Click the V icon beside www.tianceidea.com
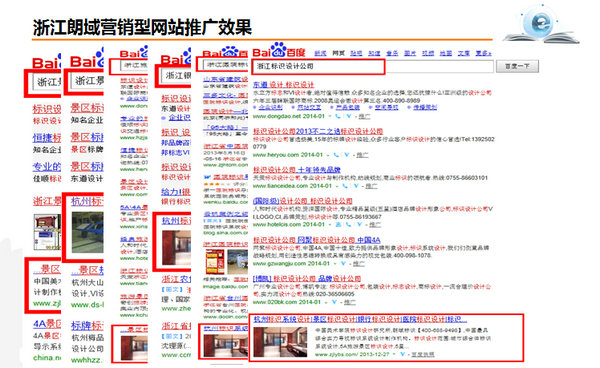 [x=355, y=186]
